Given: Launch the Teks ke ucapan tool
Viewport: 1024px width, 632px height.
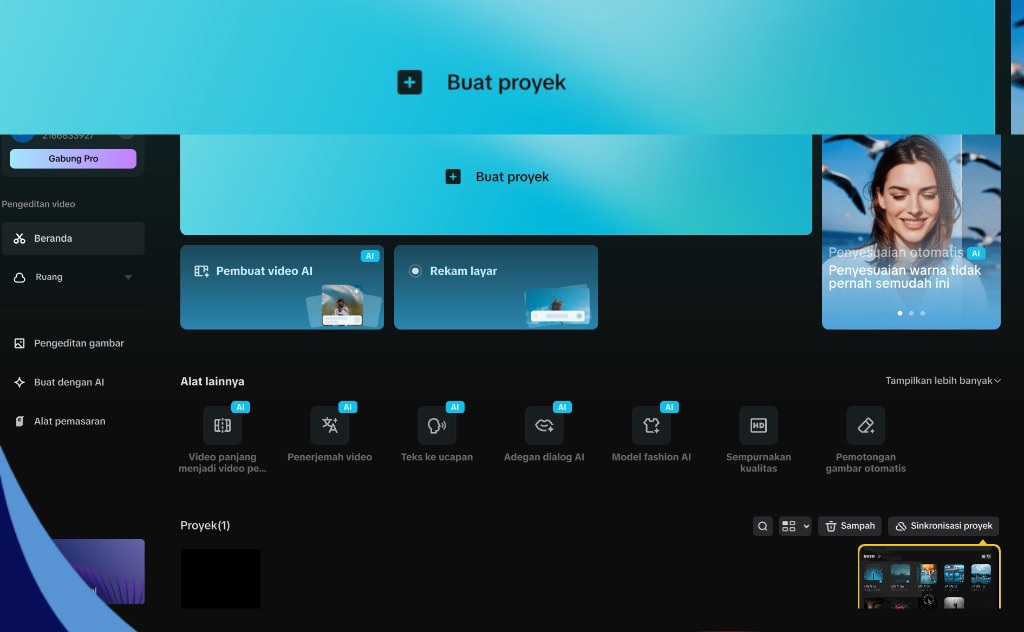Looking at the screenshot, I should point(437,426).
